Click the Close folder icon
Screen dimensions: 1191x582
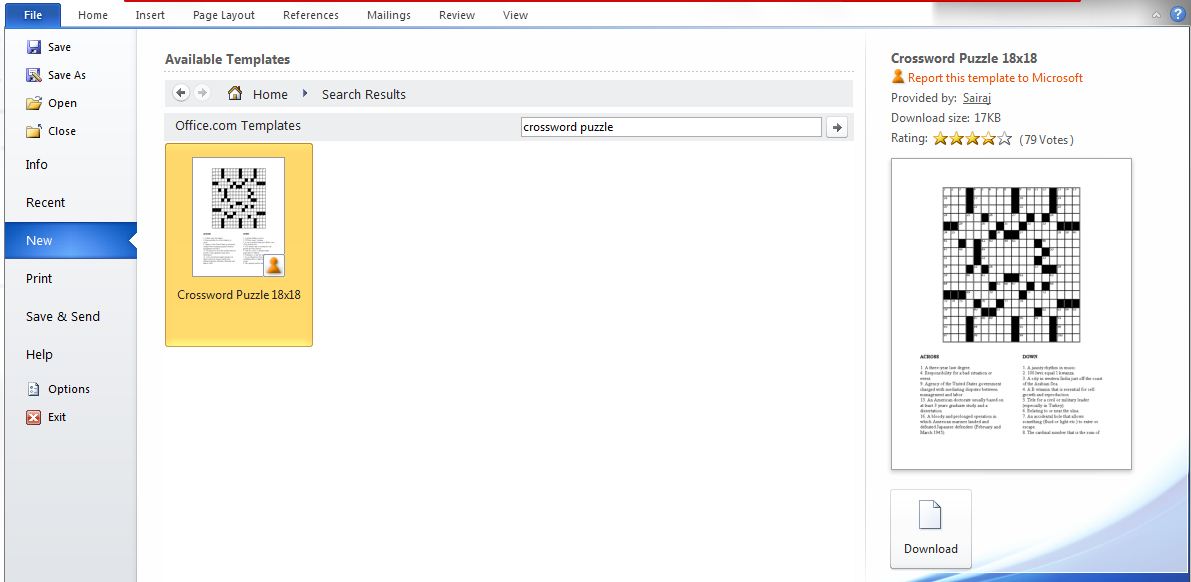pos(33,131)
